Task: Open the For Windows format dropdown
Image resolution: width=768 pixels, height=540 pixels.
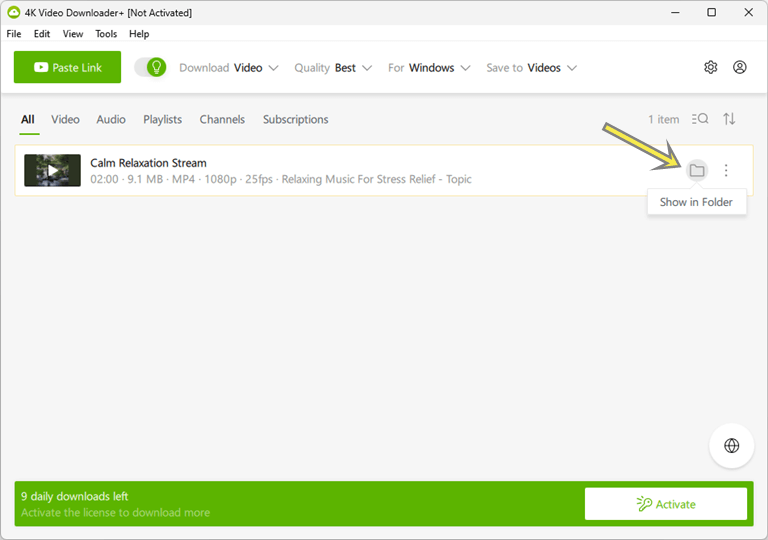Action: pyautogui.click(x=429, y=68)
